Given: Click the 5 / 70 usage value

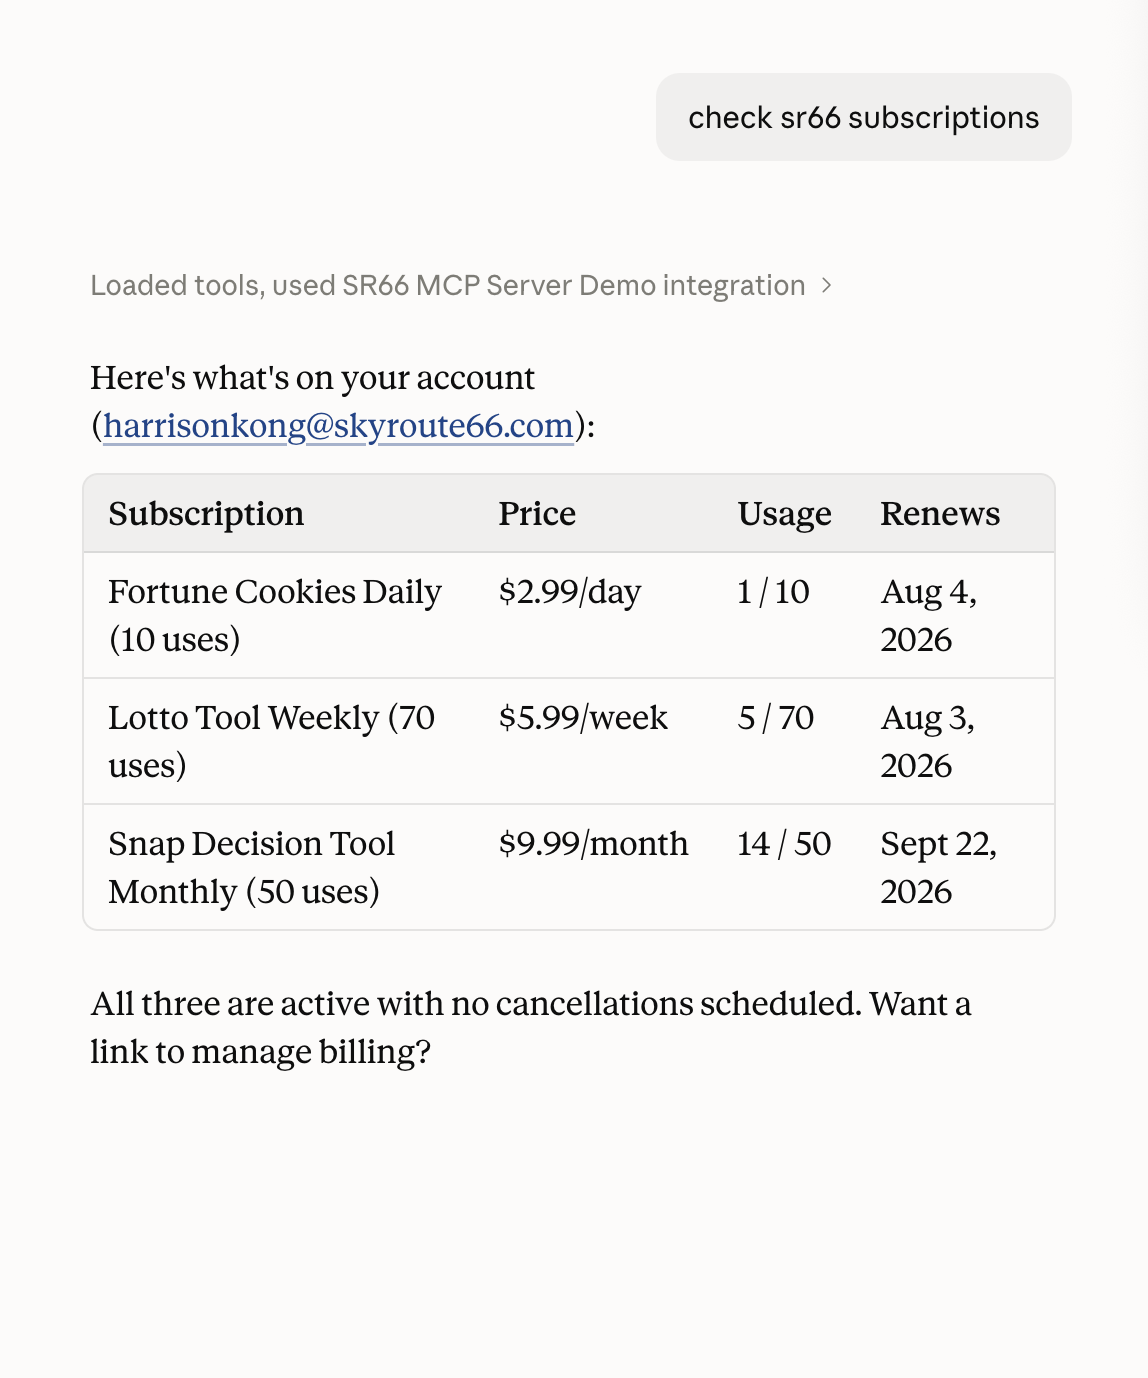Looking at the screenshot, I should pos(776,718).
